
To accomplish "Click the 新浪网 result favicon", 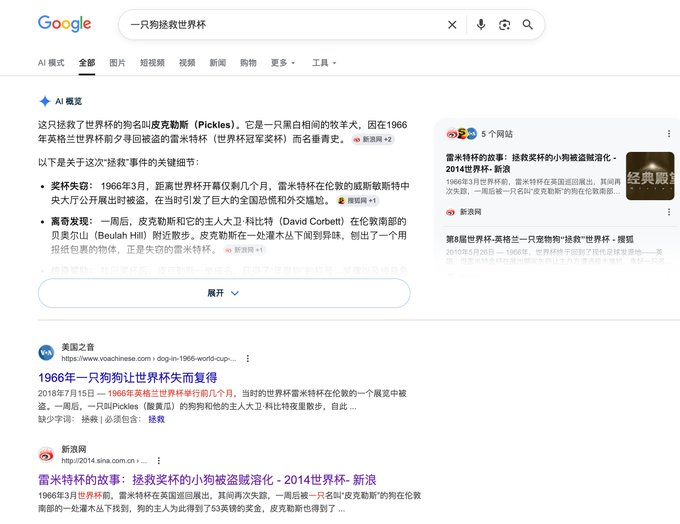I will click(x=46, y=455).
